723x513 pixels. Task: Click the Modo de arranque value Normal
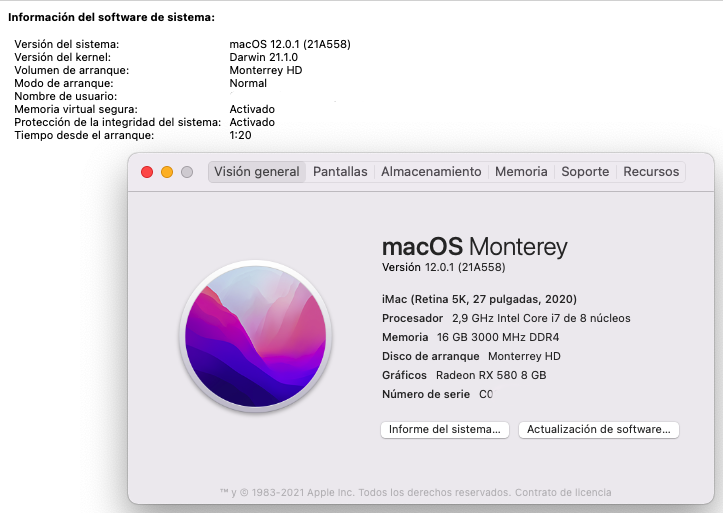[248, 83]
